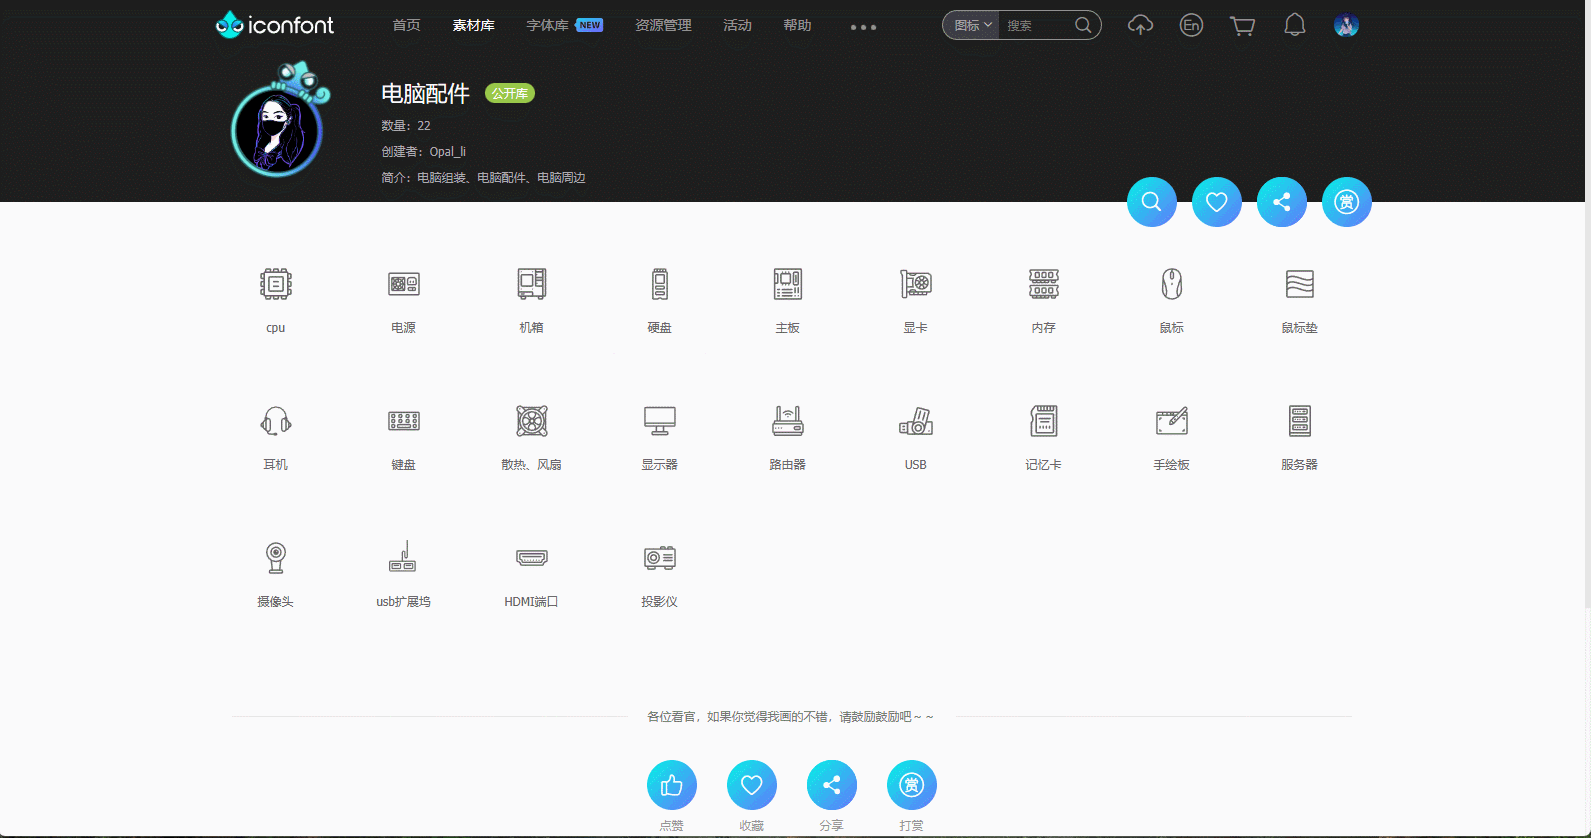
Task: Click the iconfont logo
Action: pos(275,25)
